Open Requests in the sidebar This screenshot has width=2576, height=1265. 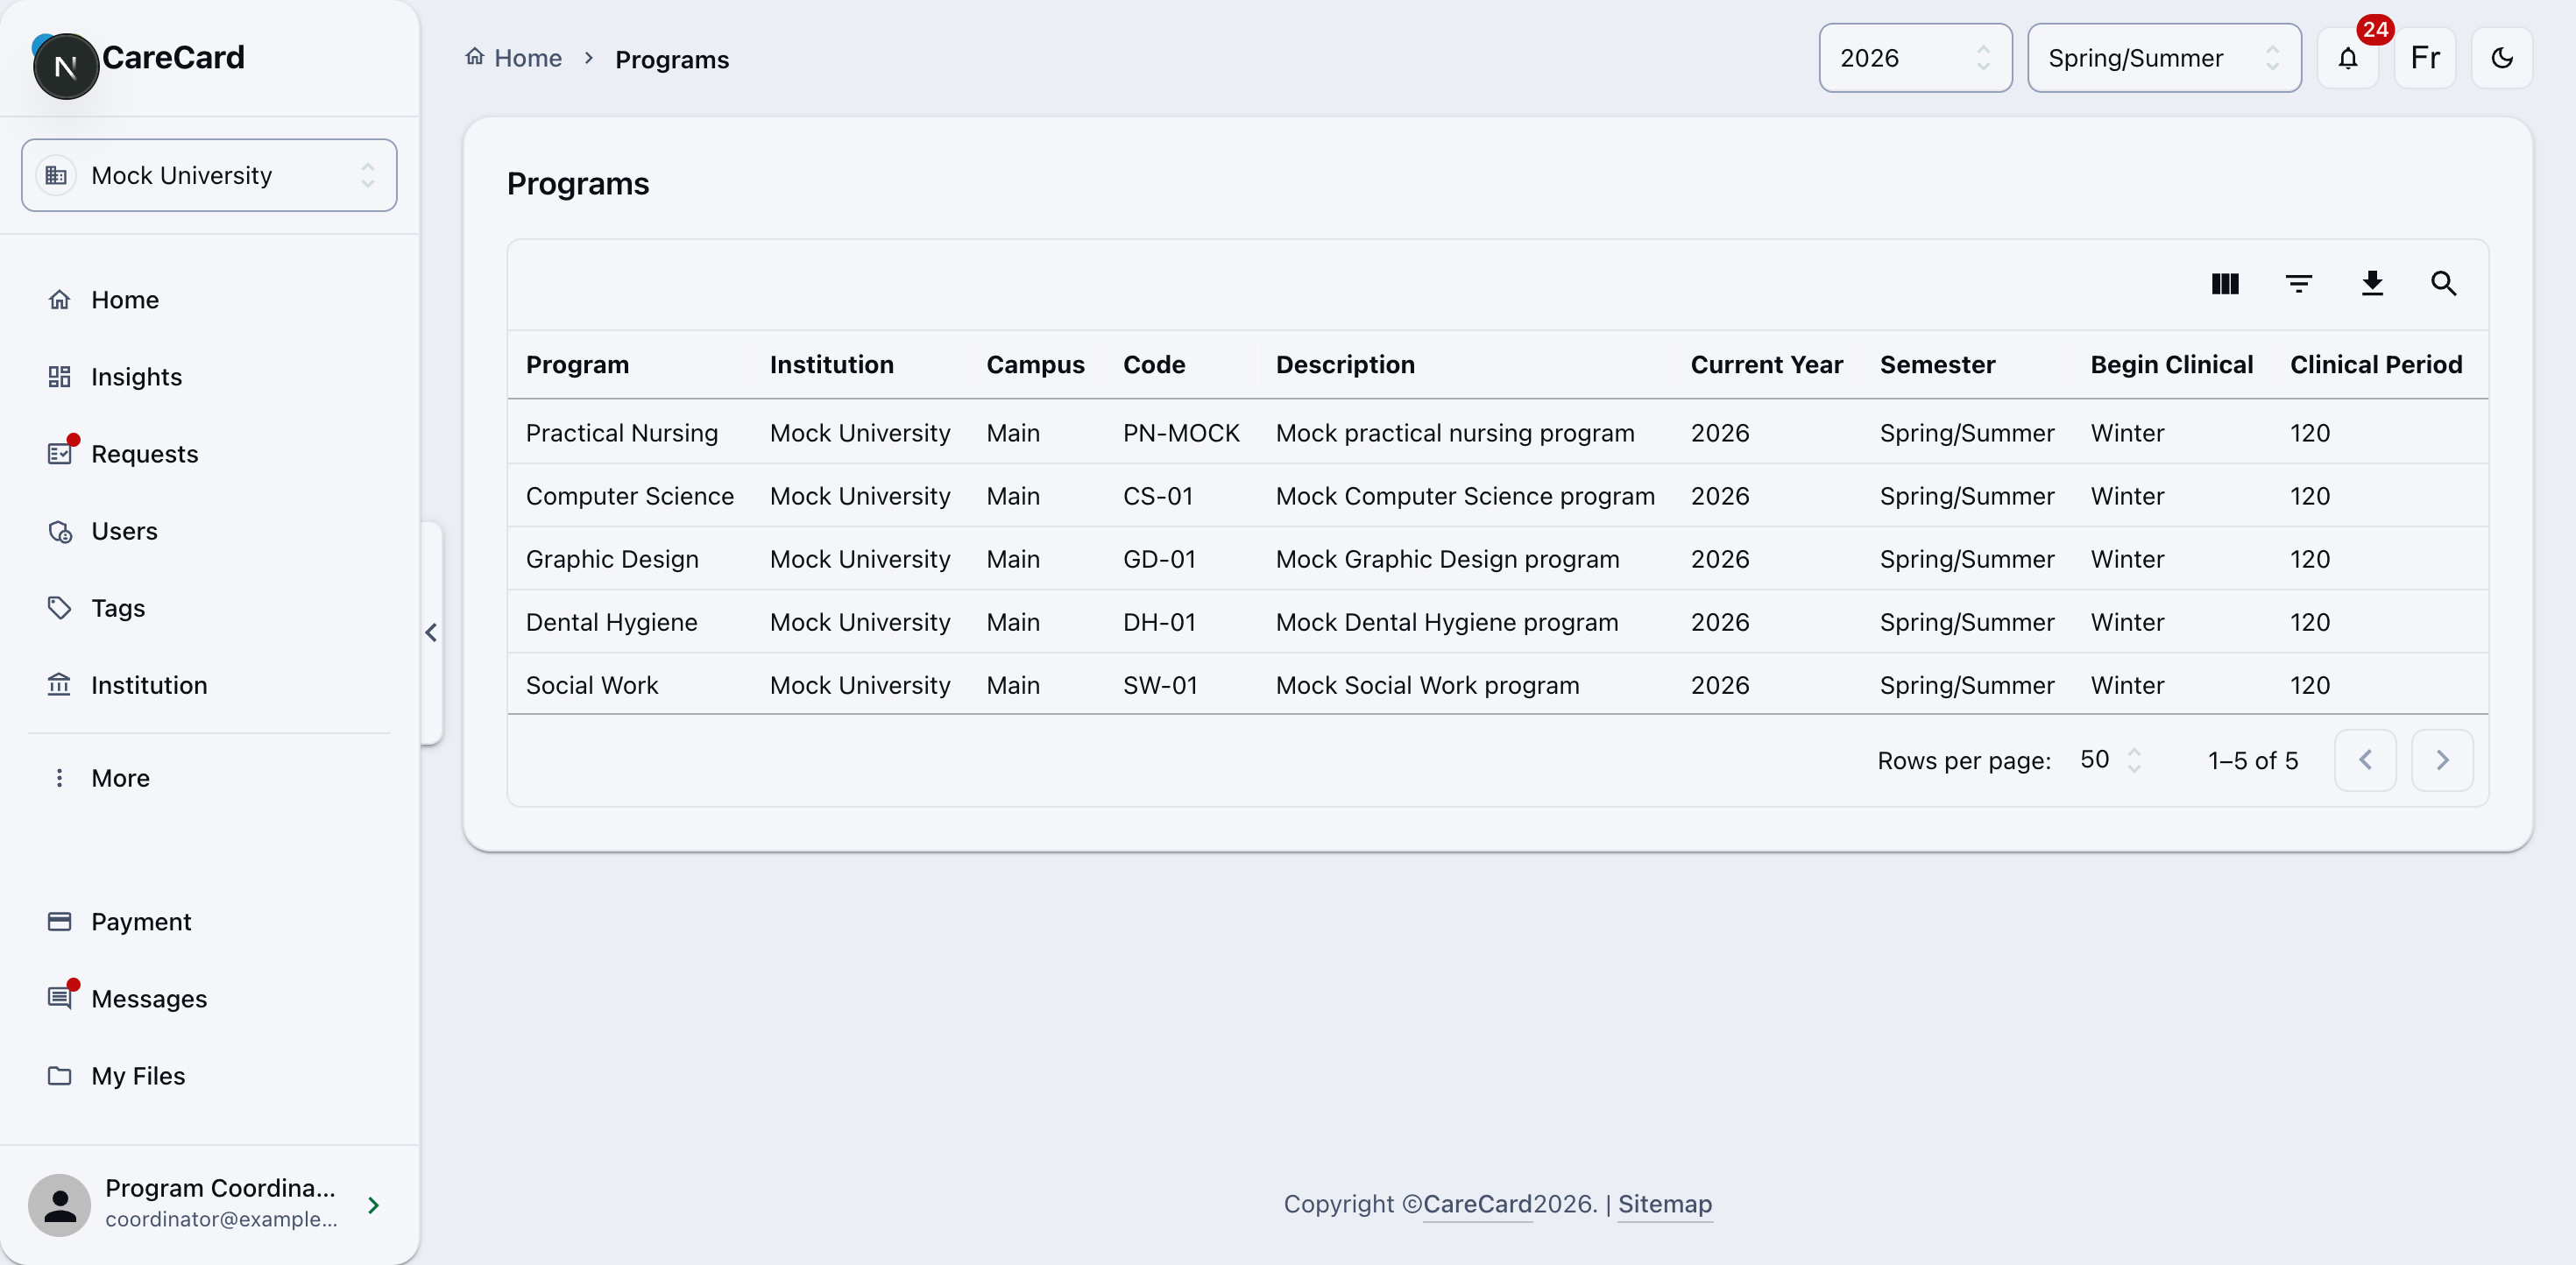[209, 454]
